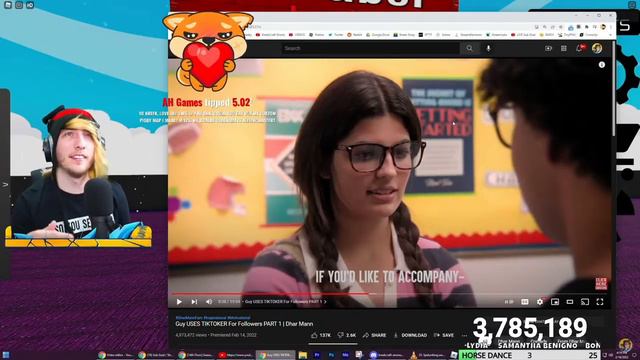Play the YouTube video
Screen dimensions: 640x360
(179, 302)
